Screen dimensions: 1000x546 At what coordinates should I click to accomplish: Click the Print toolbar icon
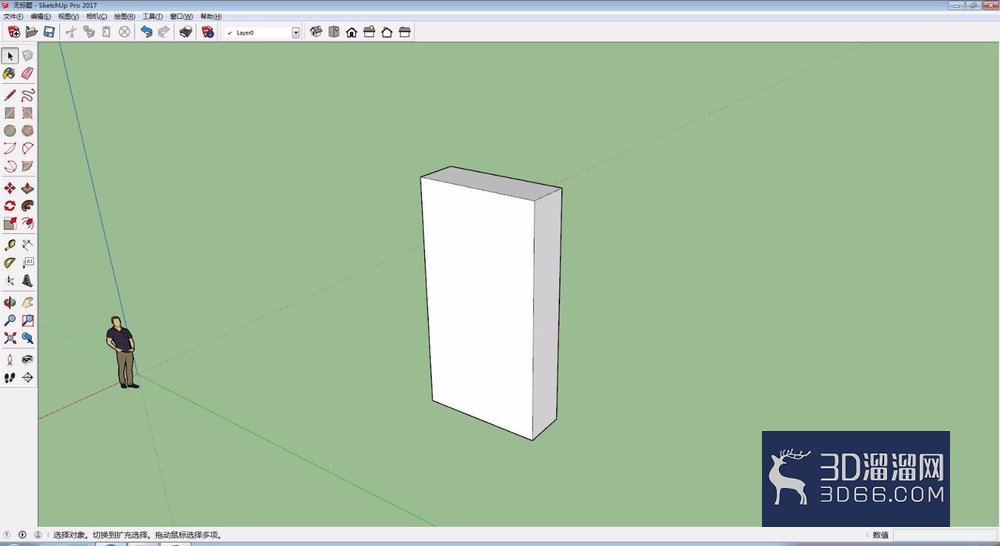pyautogui.click(x=186, y=32)
